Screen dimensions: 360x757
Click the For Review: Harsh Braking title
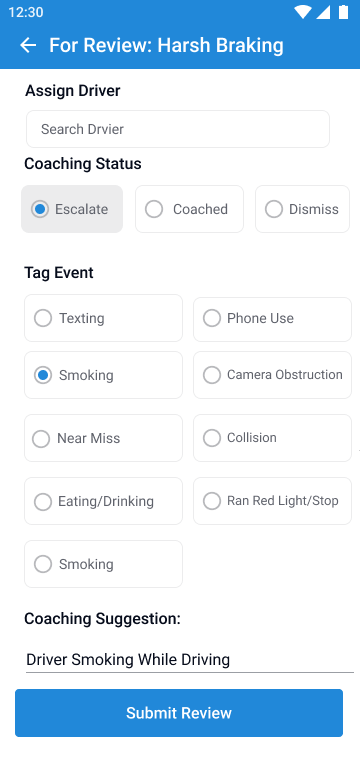click(166, 45)
